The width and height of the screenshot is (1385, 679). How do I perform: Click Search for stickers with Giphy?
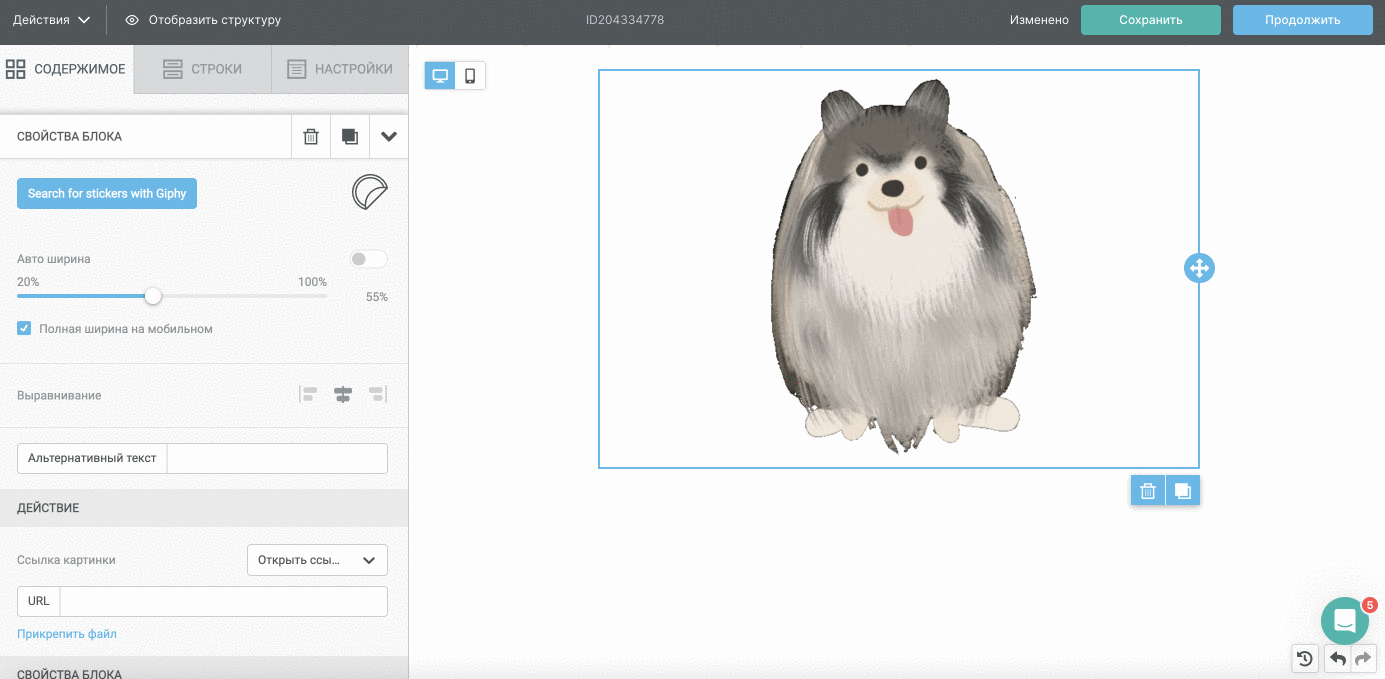click(107, 193)
